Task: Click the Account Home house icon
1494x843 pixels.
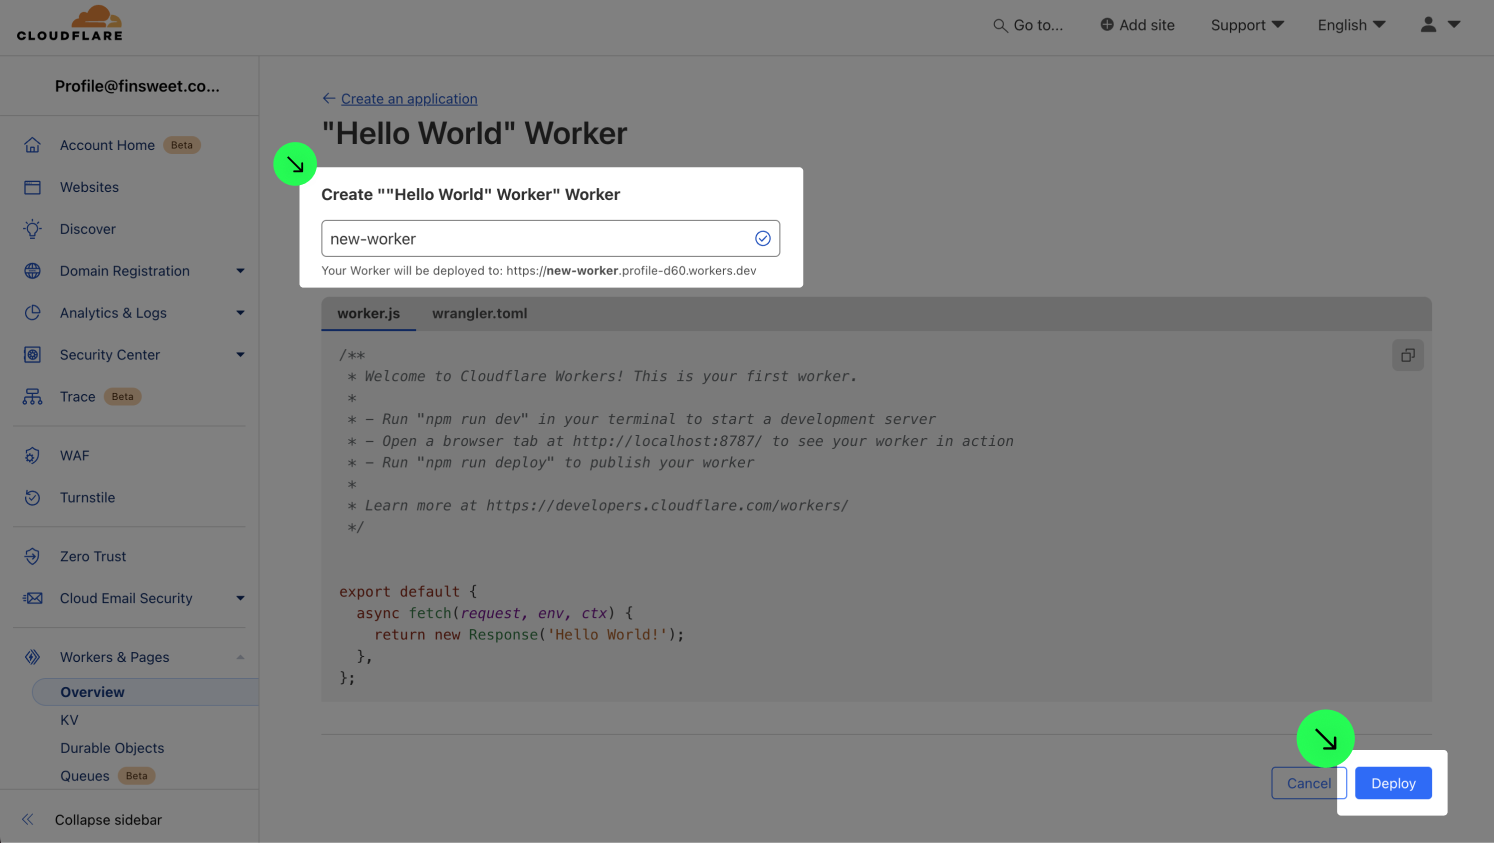Action: 32,145
